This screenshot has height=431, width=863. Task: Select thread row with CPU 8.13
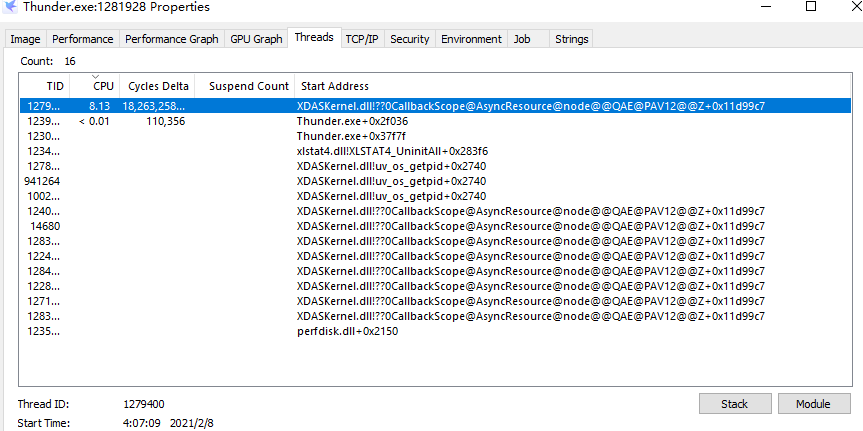pyautogui.click(x=435, y=106)
